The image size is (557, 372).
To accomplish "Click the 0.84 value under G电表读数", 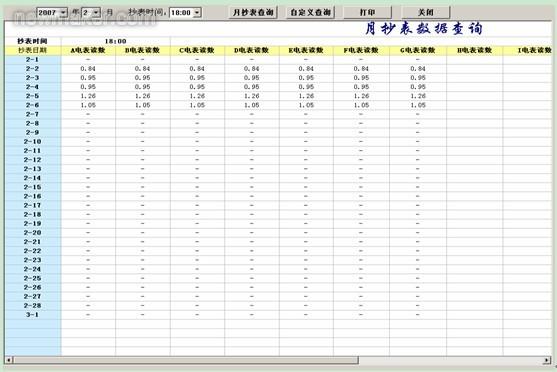I will pos(418,69).
